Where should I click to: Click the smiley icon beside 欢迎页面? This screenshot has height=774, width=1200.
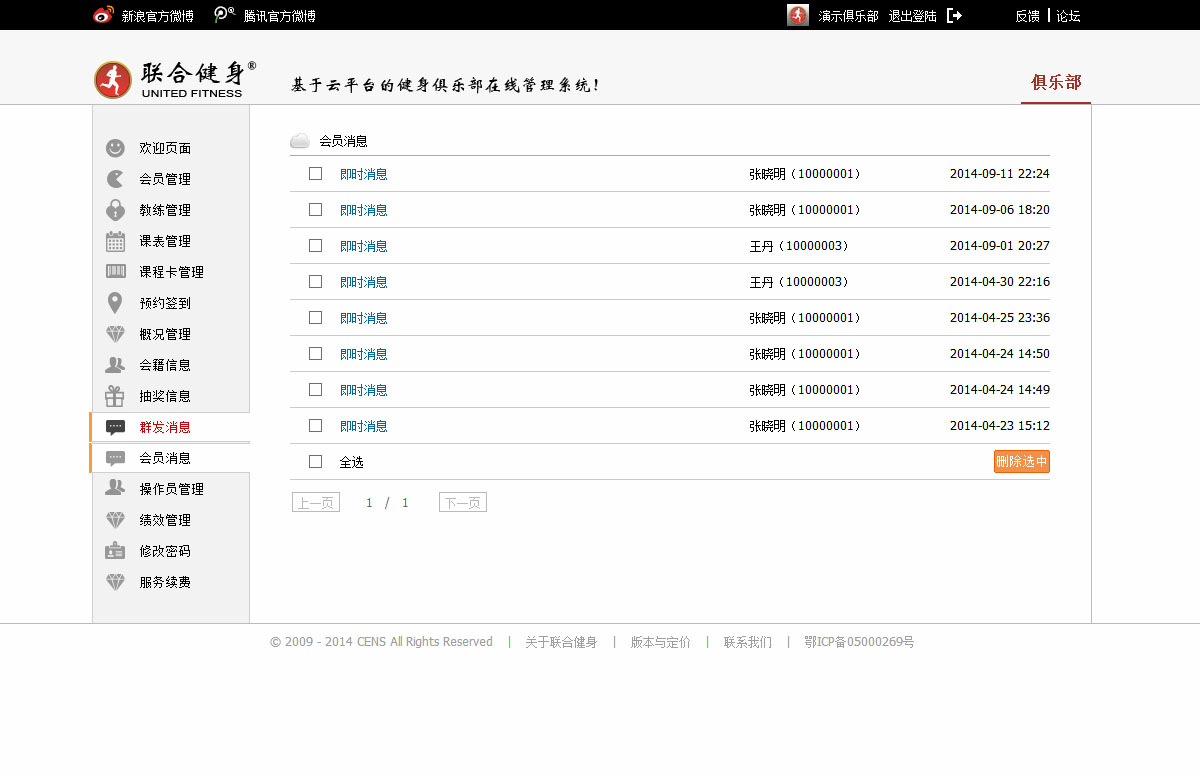116,148
